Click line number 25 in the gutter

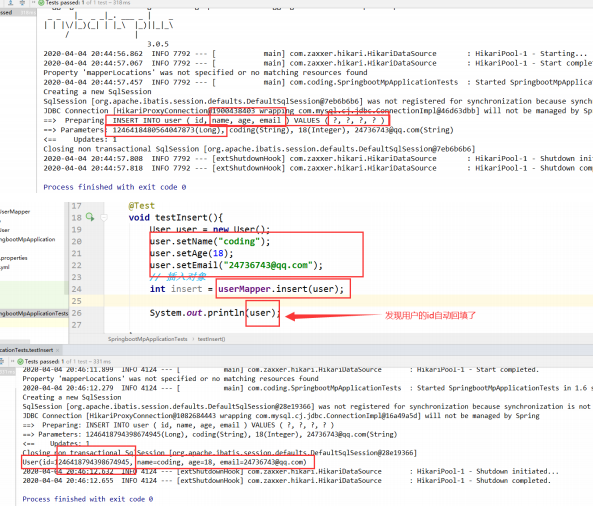[77, 301]
